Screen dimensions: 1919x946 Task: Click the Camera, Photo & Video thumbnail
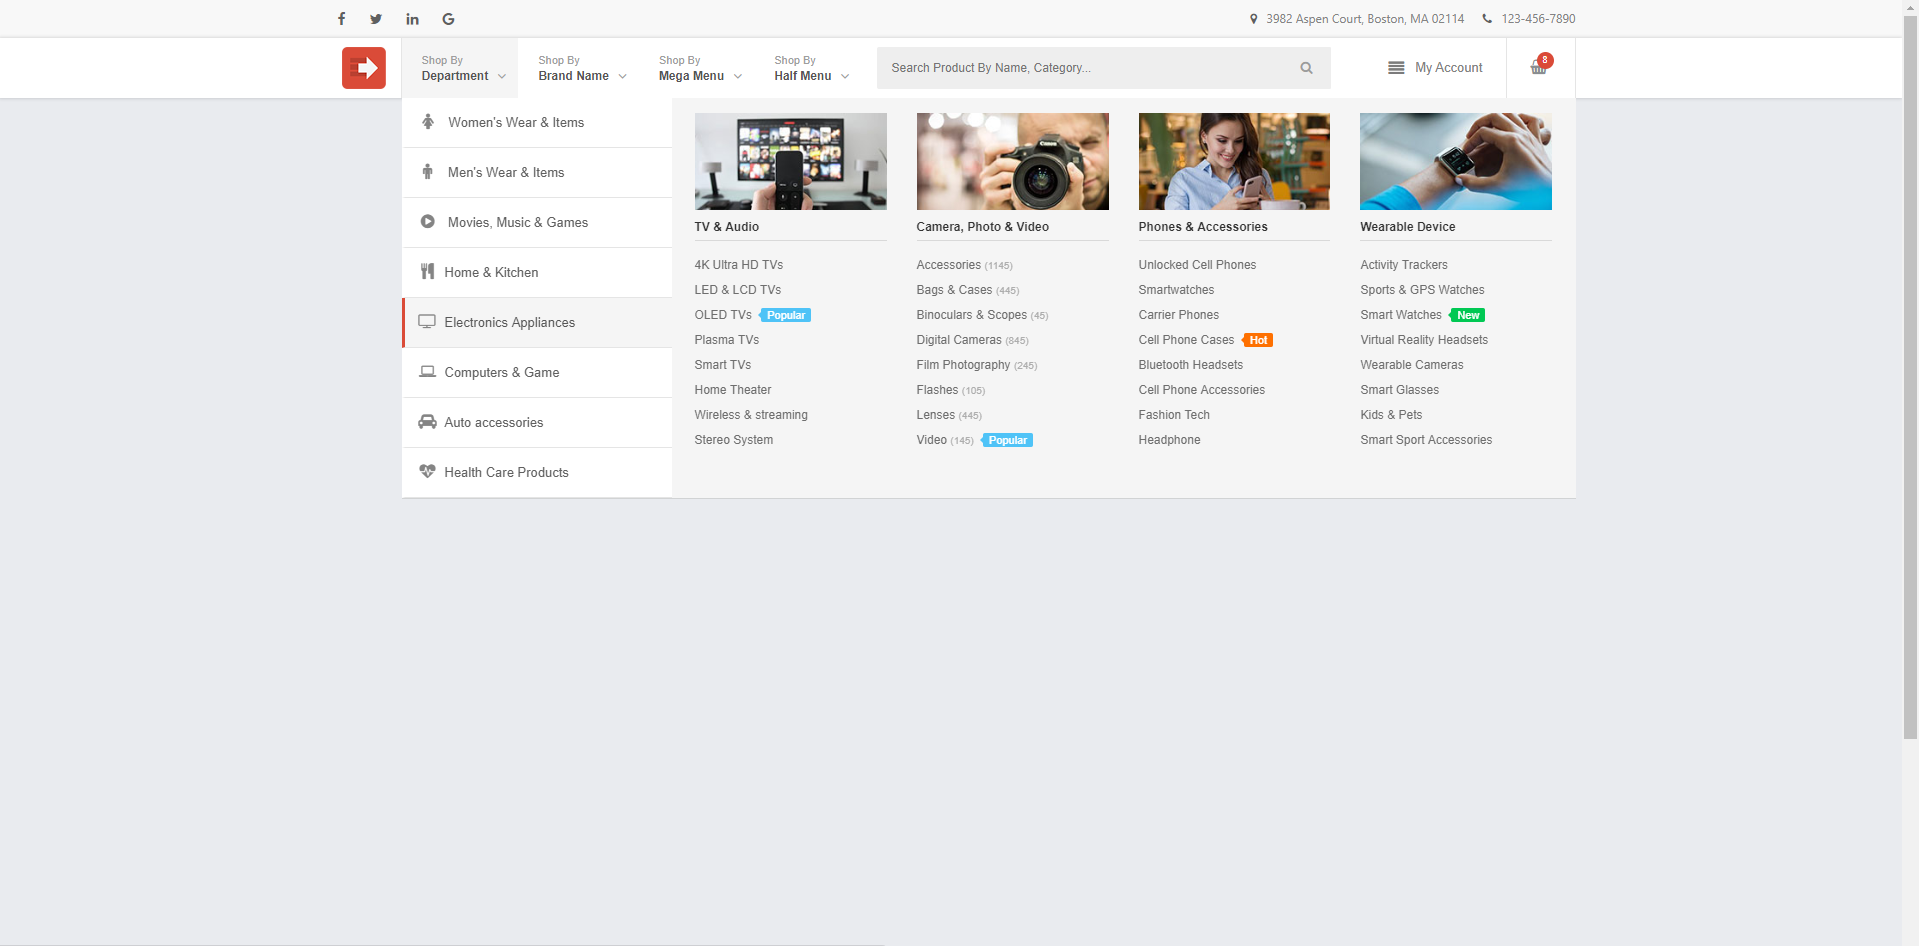coord(1012,161)
